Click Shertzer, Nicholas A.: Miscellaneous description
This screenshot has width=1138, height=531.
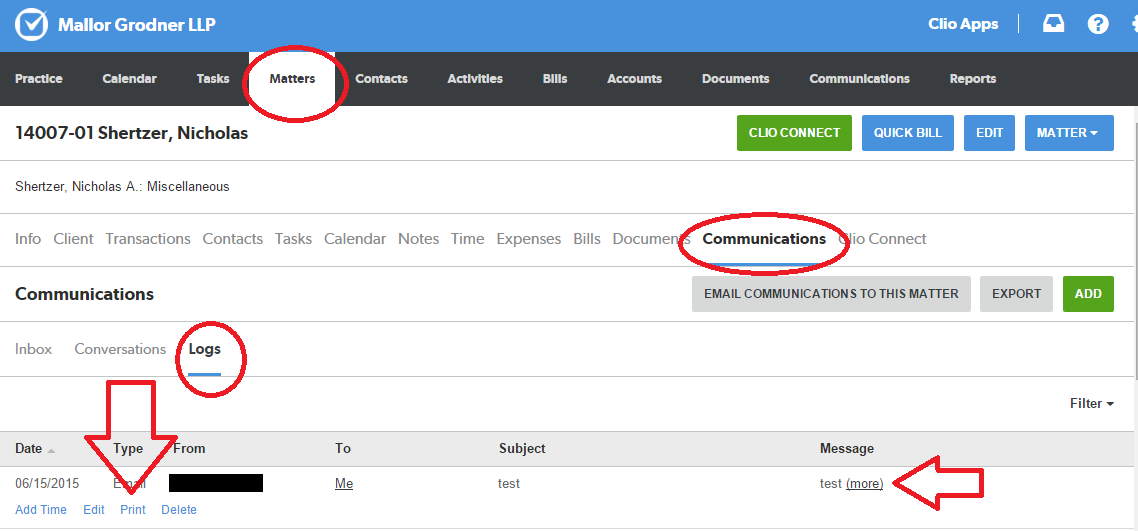122,186
